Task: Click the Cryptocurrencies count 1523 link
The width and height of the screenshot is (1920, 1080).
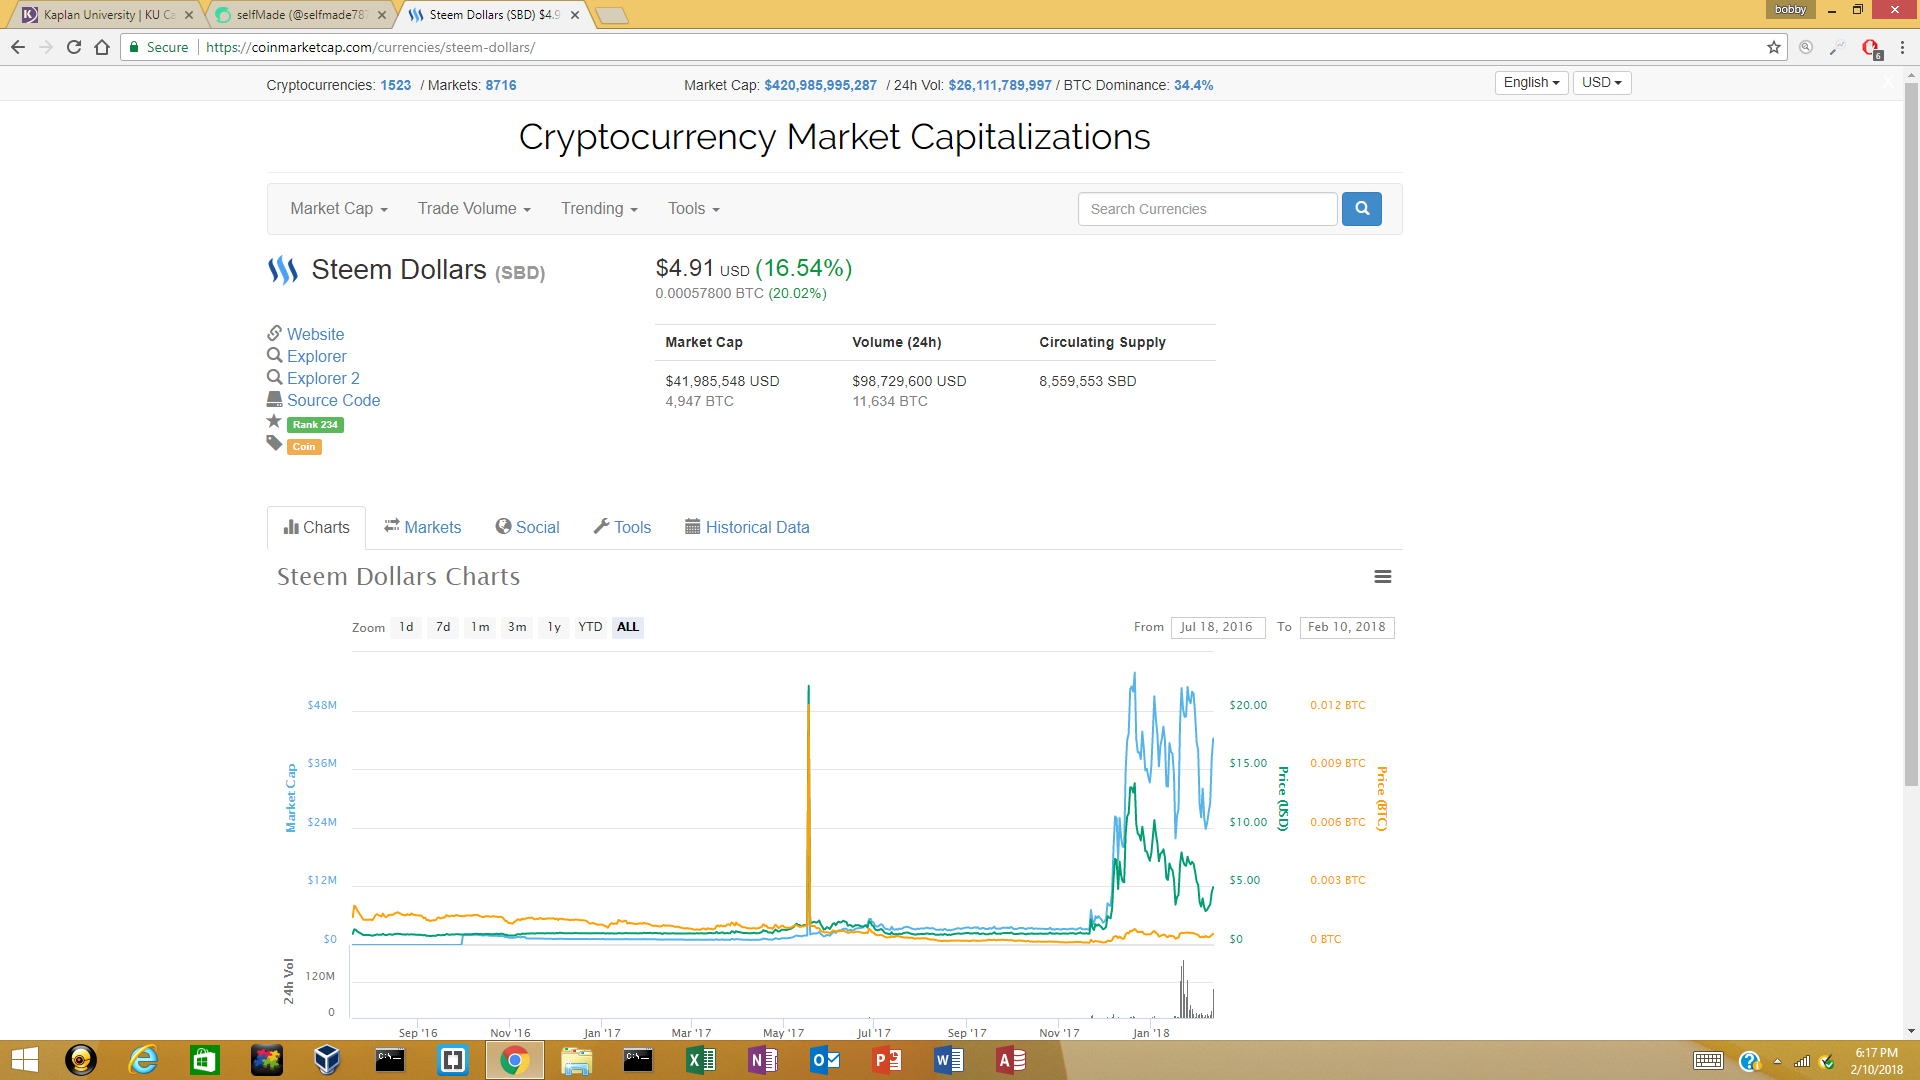Action: [x=396, y=85]
